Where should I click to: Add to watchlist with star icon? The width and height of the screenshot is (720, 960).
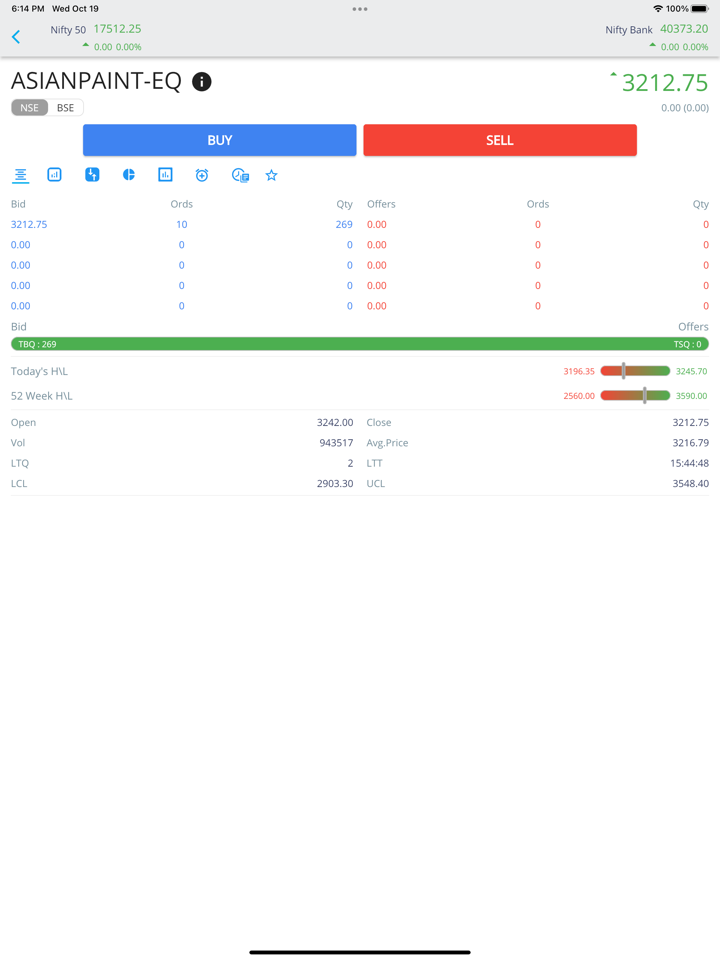click(271, 176)
